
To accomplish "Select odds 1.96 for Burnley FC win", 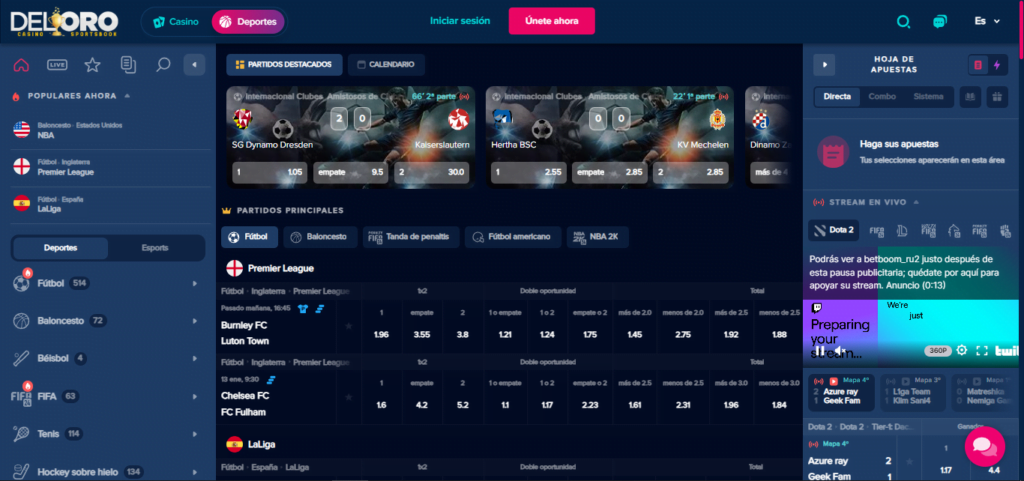I will click(381, 333).
